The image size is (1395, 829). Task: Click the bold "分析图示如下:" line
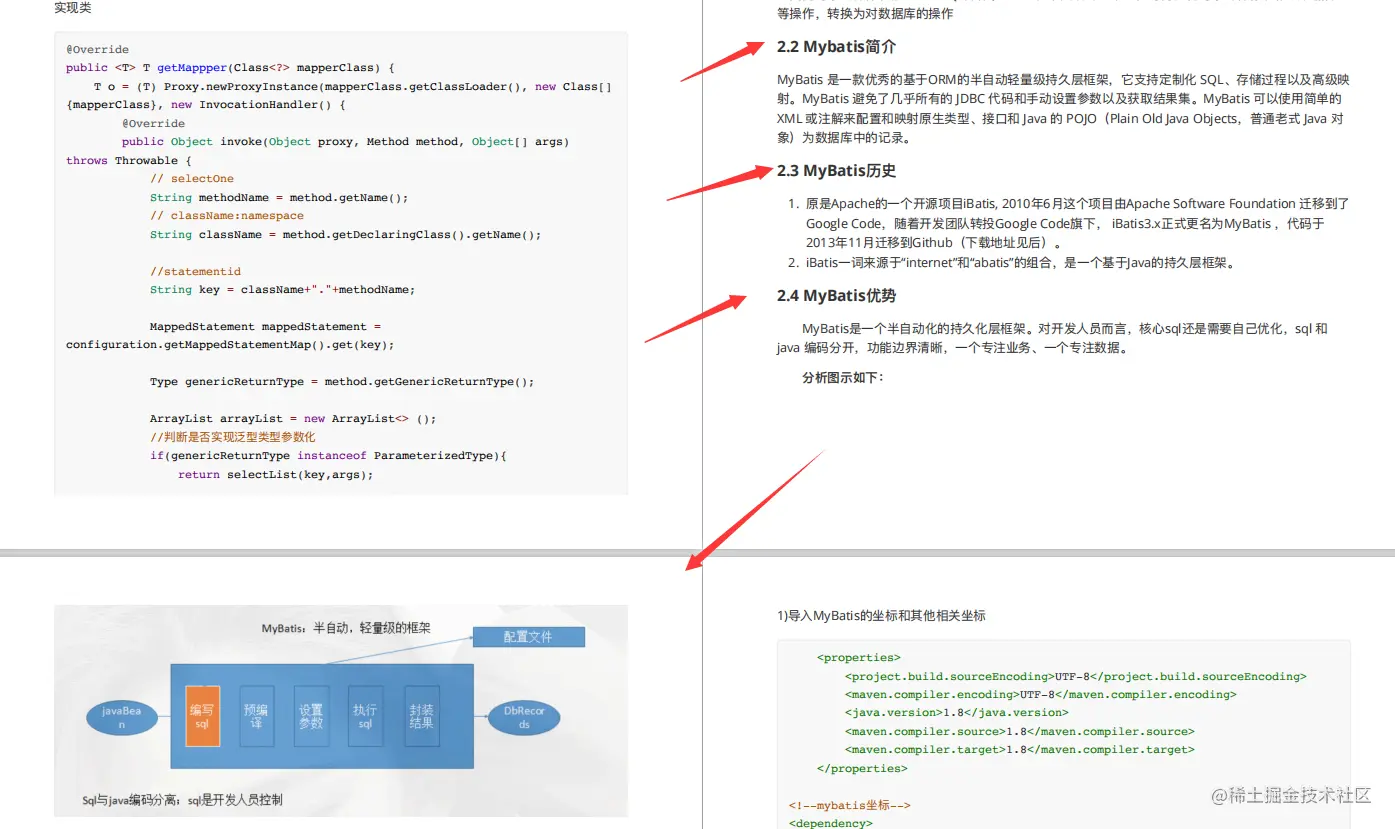(x=843, y=377)
